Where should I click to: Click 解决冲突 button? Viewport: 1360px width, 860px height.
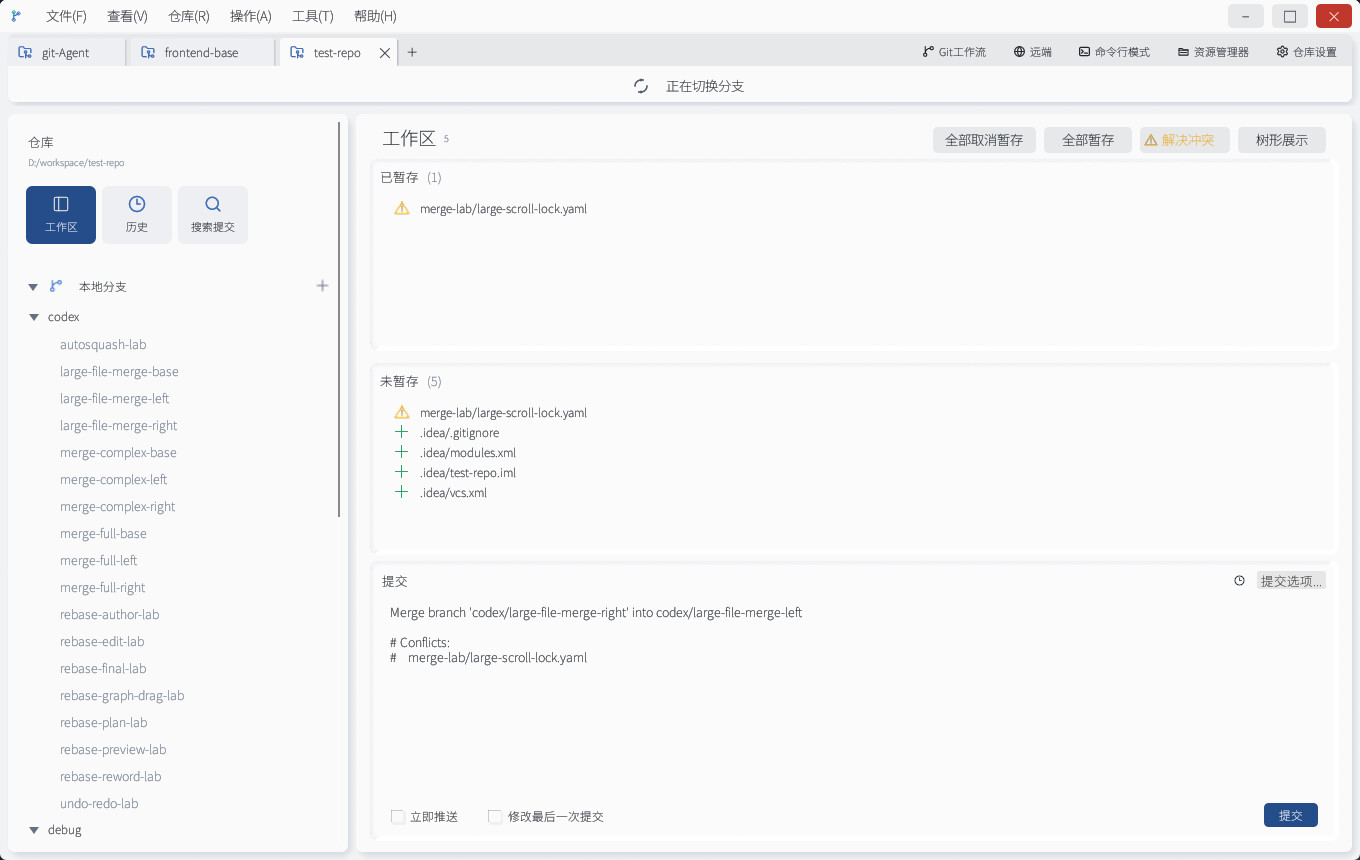point(1185,140)
